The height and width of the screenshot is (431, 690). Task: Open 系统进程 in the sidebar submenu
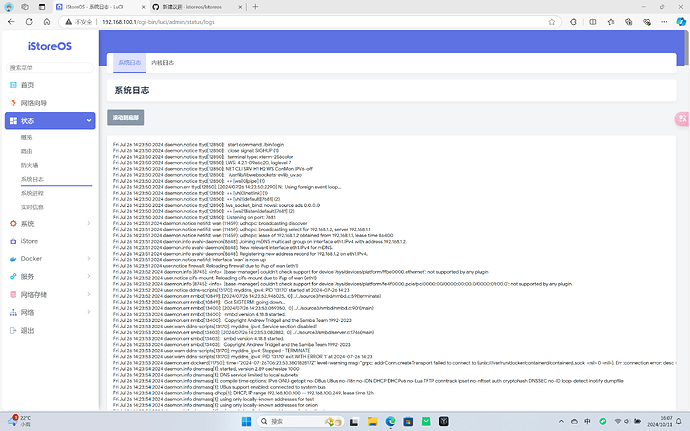coord(33,192)
